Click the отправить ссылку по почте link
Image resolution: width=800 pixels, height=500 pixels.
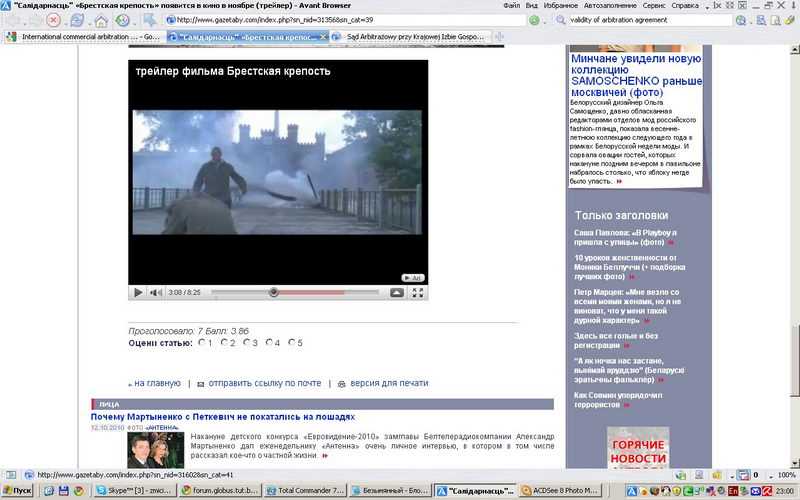(264, 383)
